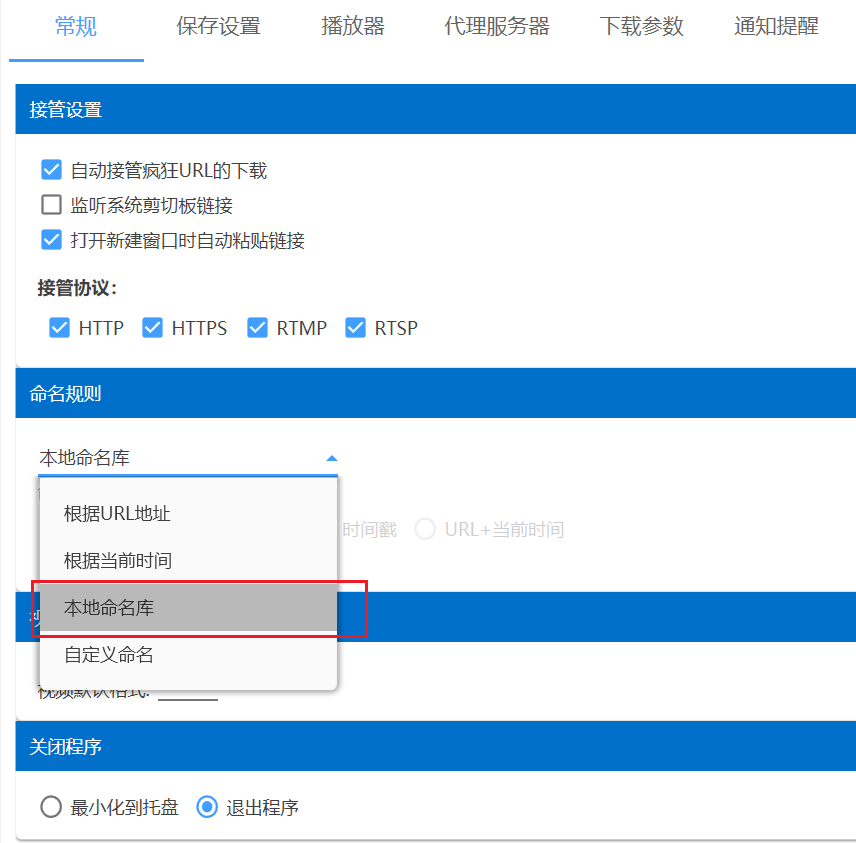
Task: Toggle the HTTPS protocol checkbox
Action: 152,328
